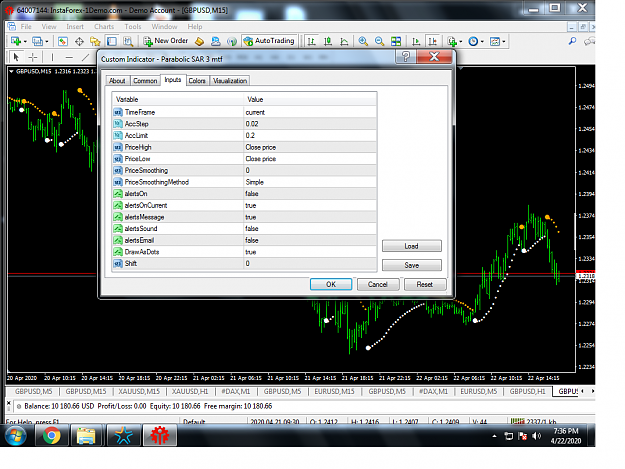Click the Save button

click(412, 265)
